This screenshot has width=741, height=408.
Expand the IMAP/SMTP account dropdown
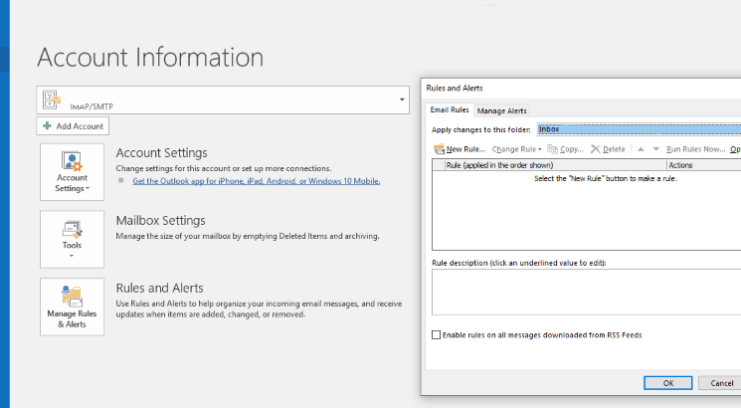pos(402,99)
